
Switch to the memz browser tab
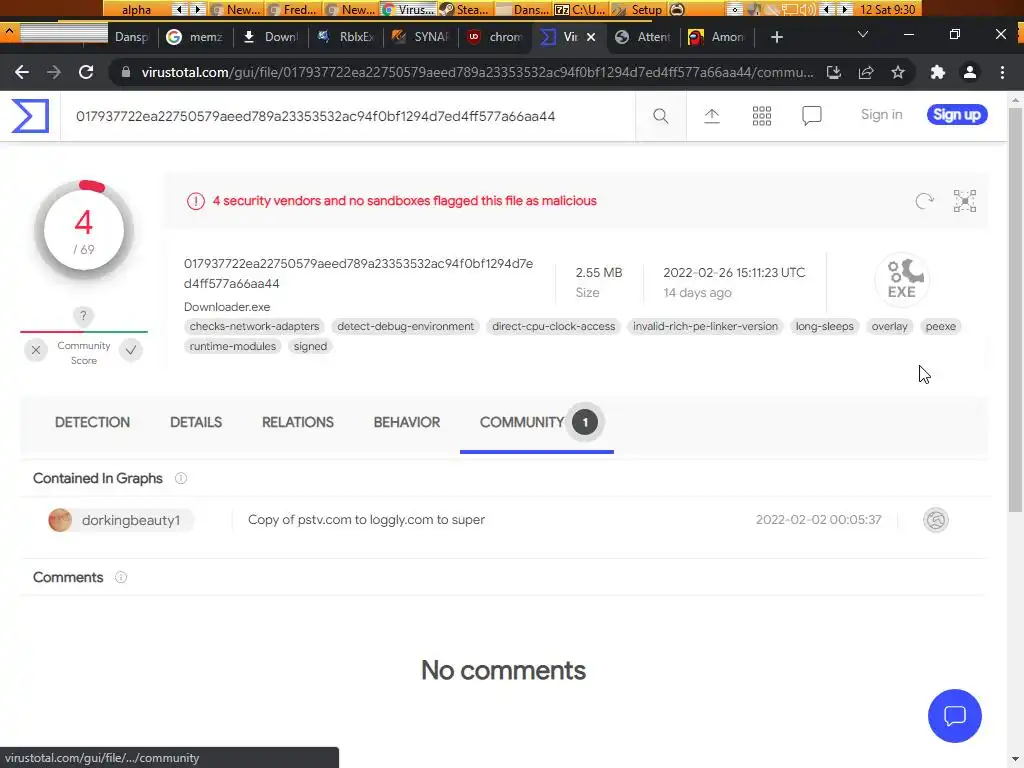(x=194, y=37)
